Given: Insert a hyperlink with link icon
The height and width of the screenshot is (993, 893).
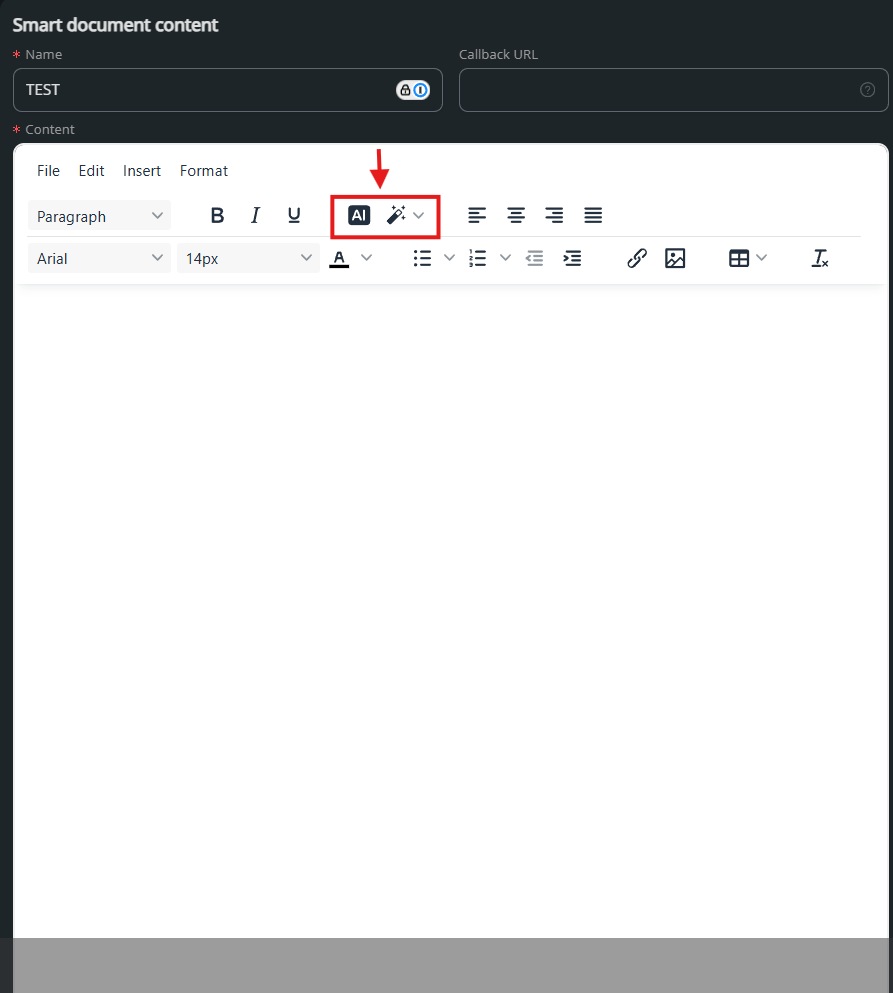Looking at the screenshot, I should [x=637, y=258].
